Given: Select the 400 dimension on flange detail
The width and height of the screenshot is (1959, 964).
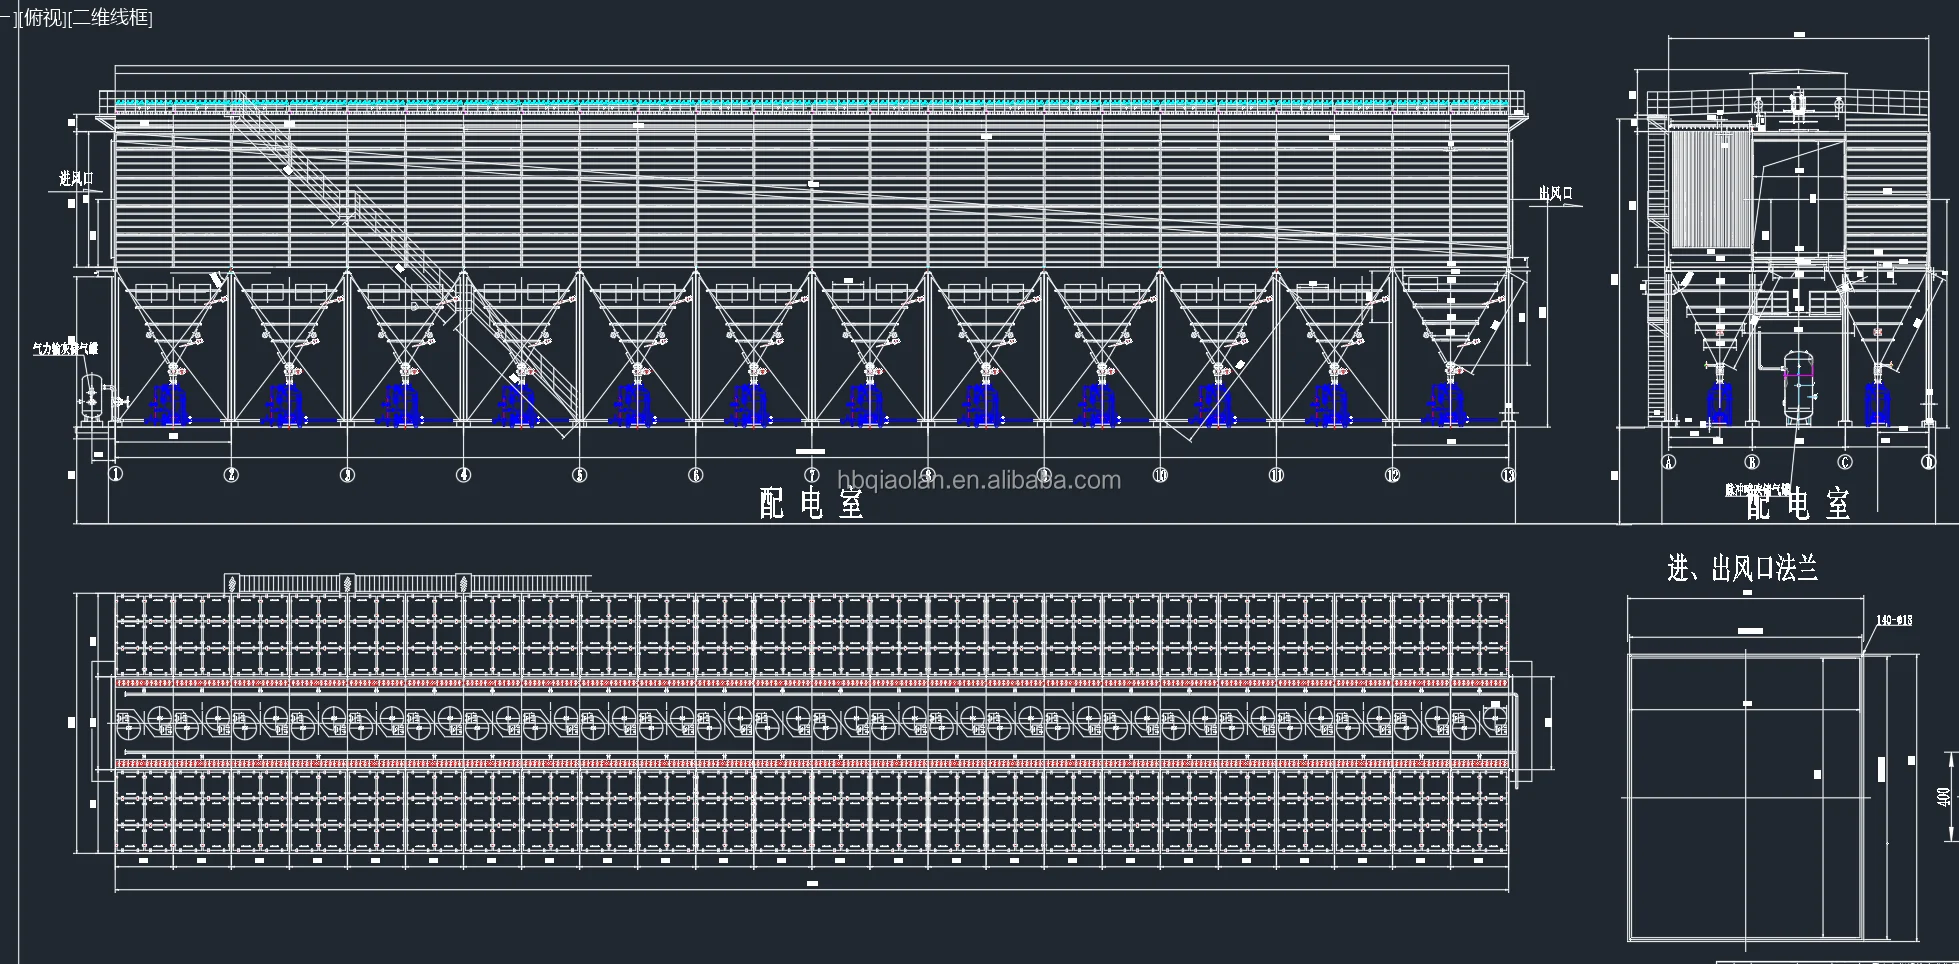Looking at the screenshot, I should (1944, 797).
